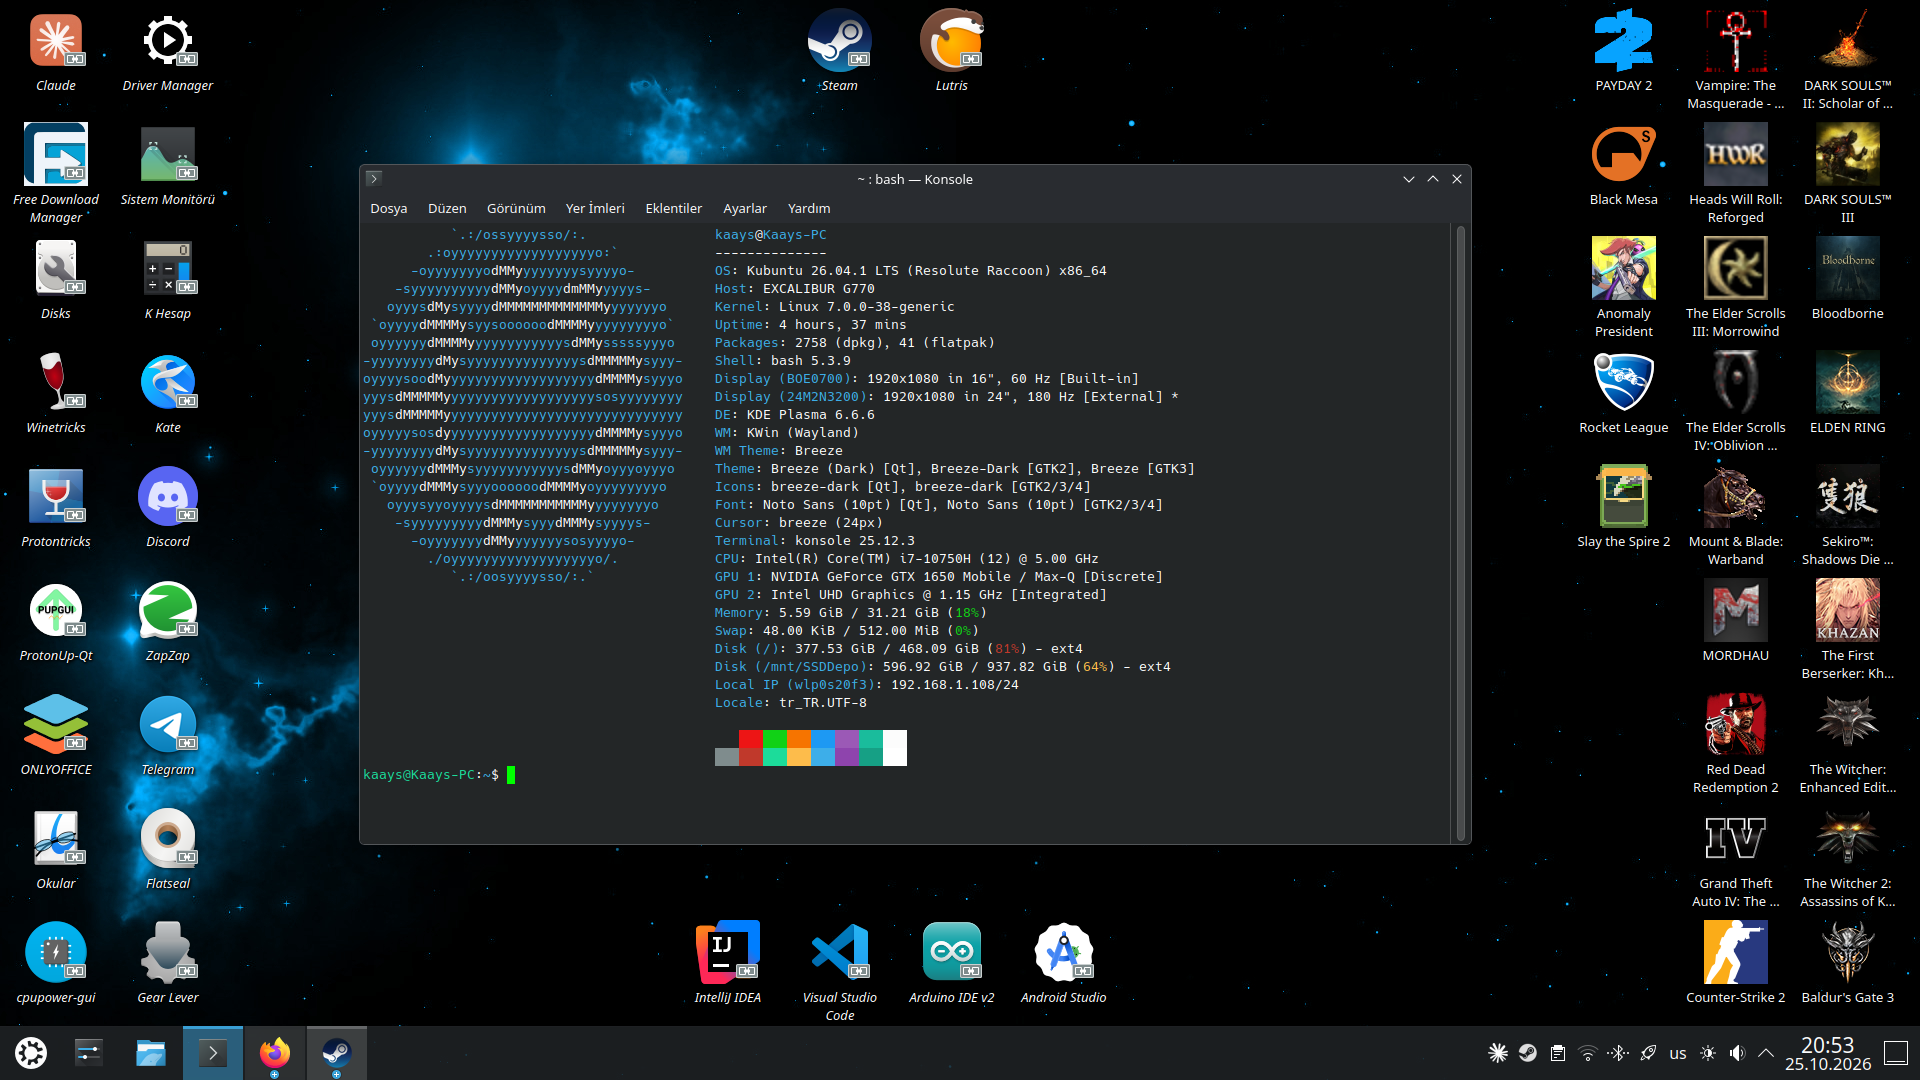Open the Steam desktop shortcut
Screen dimensions: 1920x1080
pyautogui.click(x=839, y=42)
